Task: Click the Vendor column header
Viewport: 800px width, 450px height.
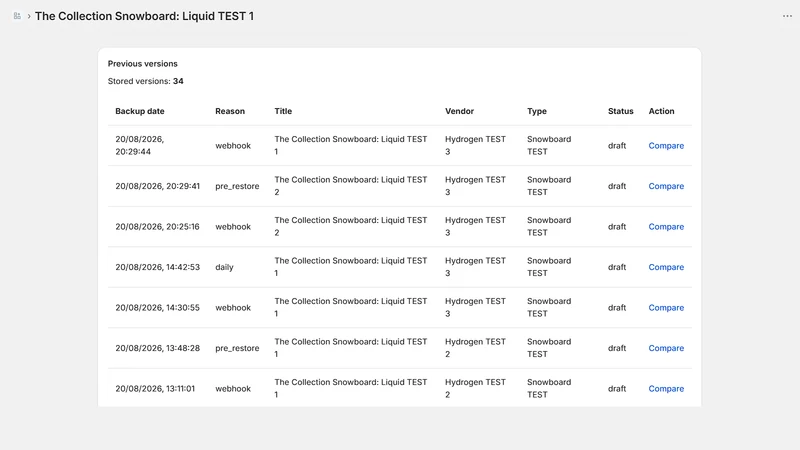Action: (459, 111)
